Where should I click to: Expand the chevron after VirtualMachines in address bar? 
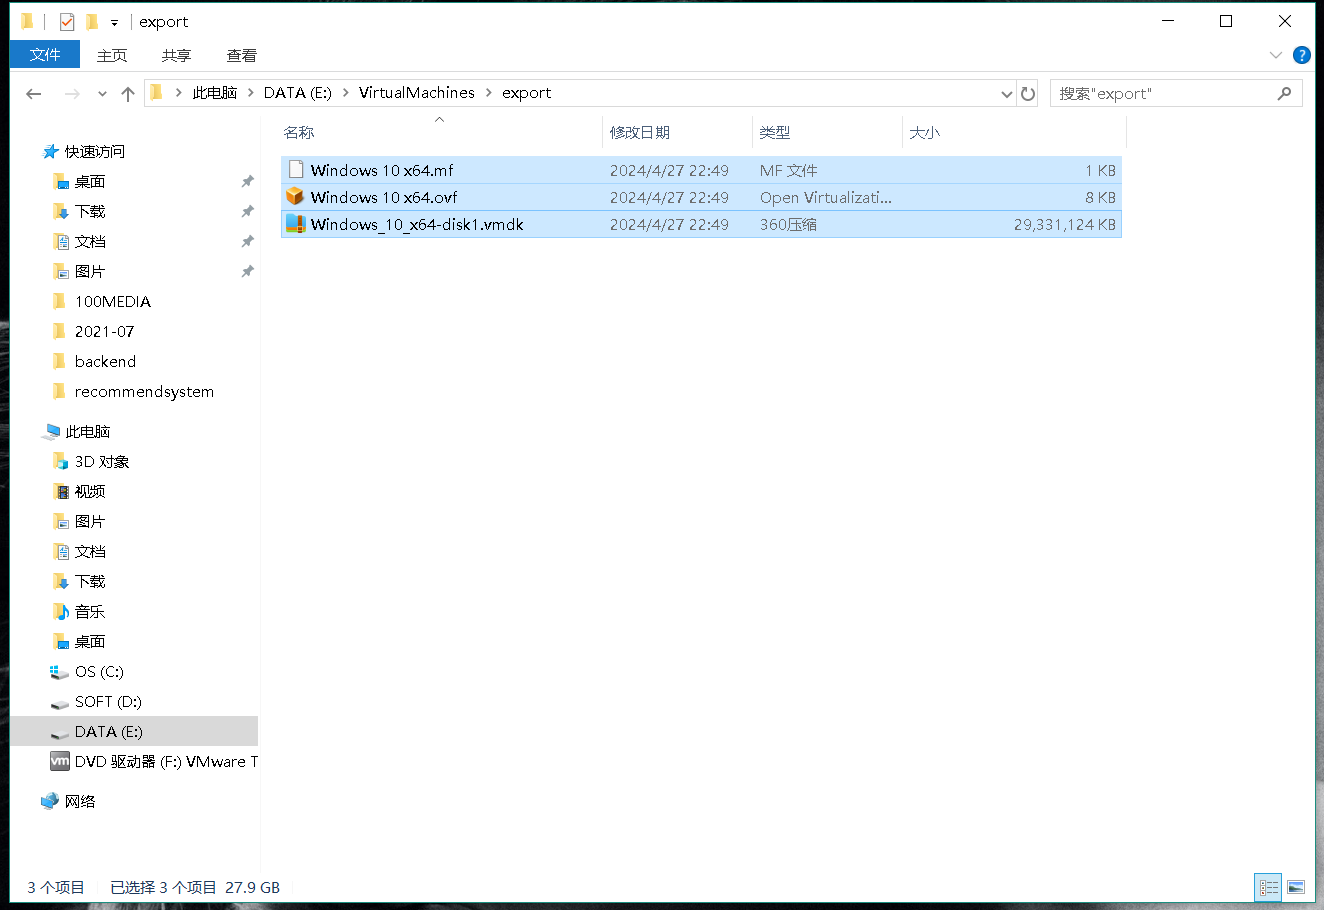pyautogui.click(x=489, y=93)
